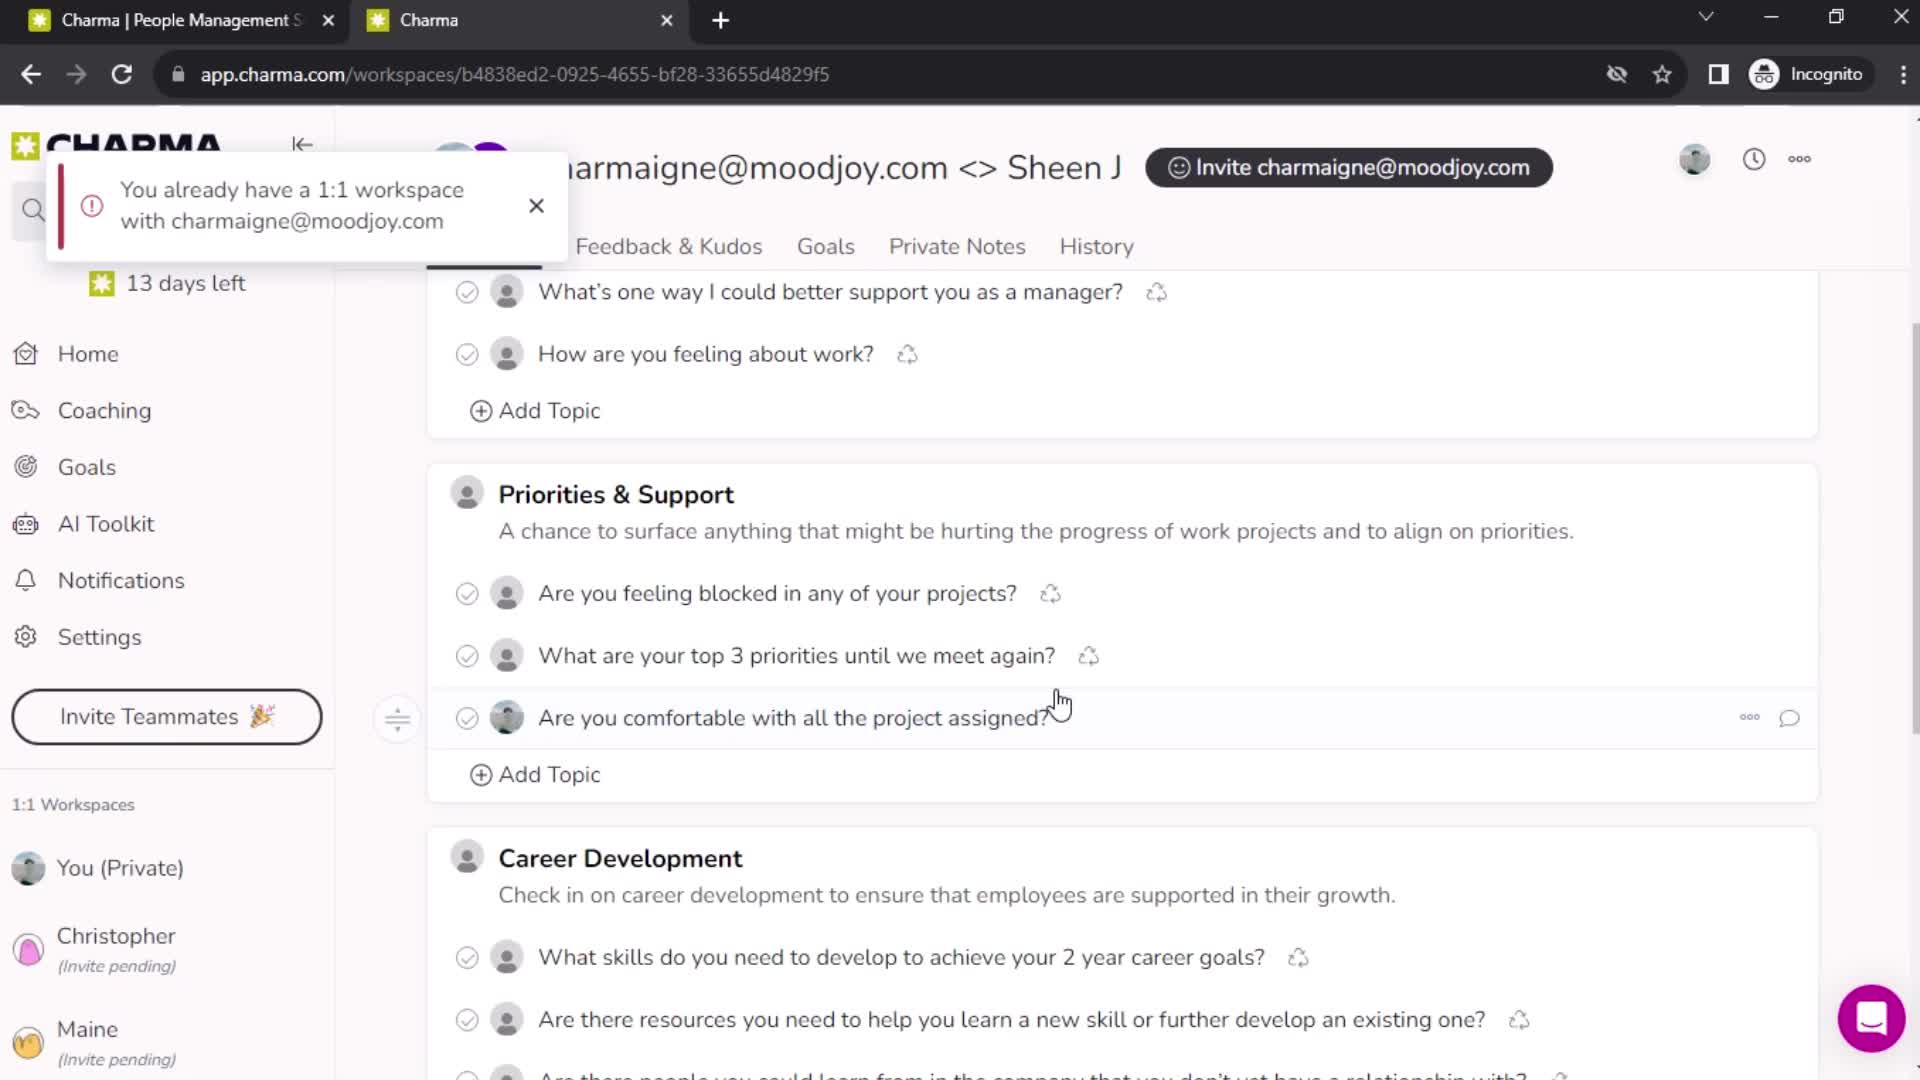Toggle recurring icon on 'resources you need'
The height and width of the screenshot is (1080, 1920).
click(1519, 1020)
